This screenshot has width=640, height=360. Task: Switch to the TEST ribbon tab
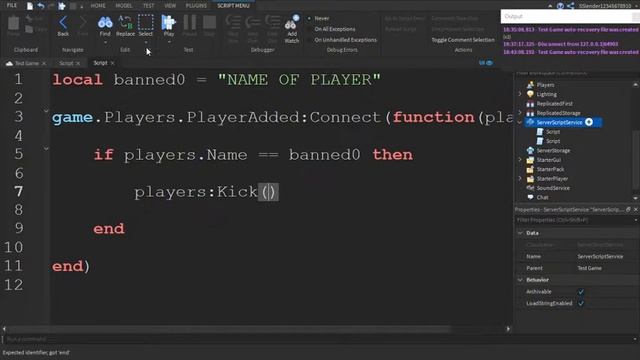pos(149,6)
